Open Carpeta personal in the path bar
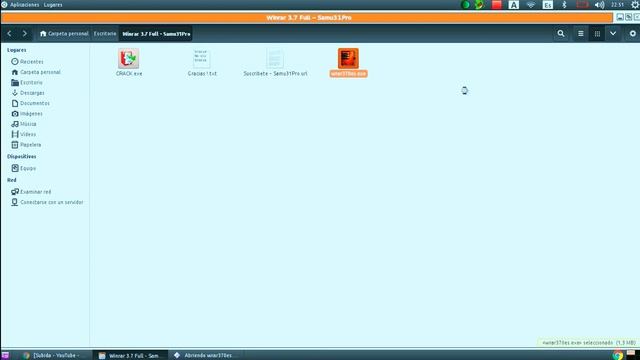 pos(64,34)
